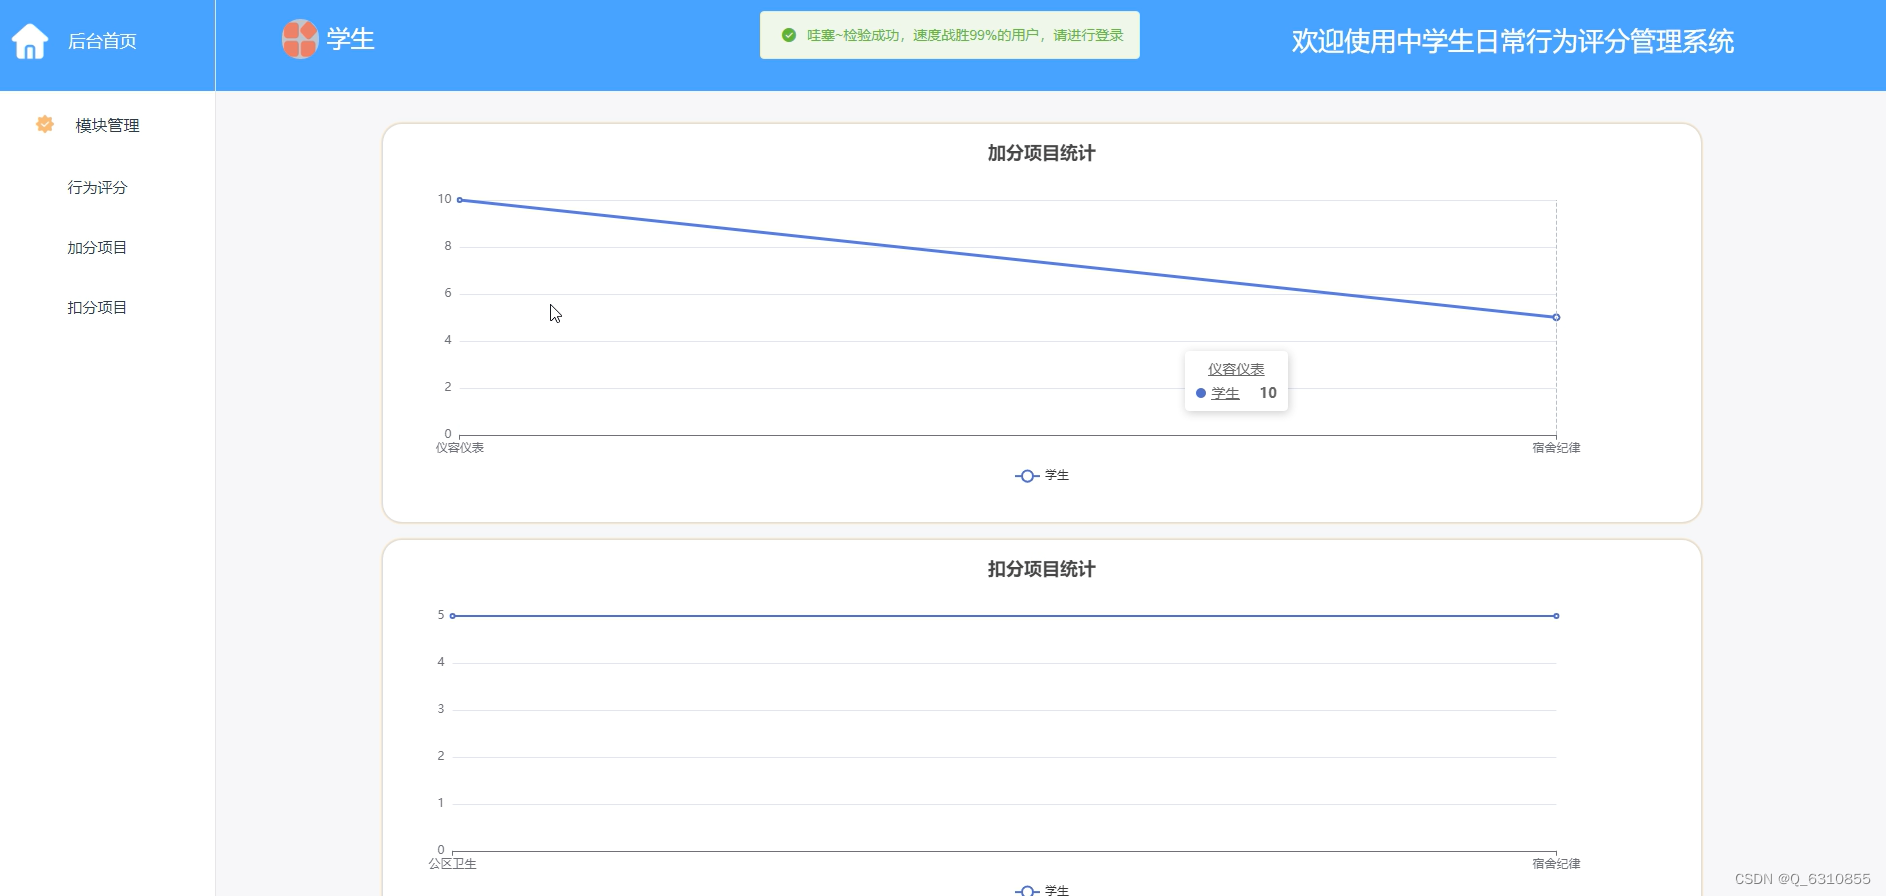Click the 宿舍纪律 data point in 加分 chart

tap(1556, 317)
